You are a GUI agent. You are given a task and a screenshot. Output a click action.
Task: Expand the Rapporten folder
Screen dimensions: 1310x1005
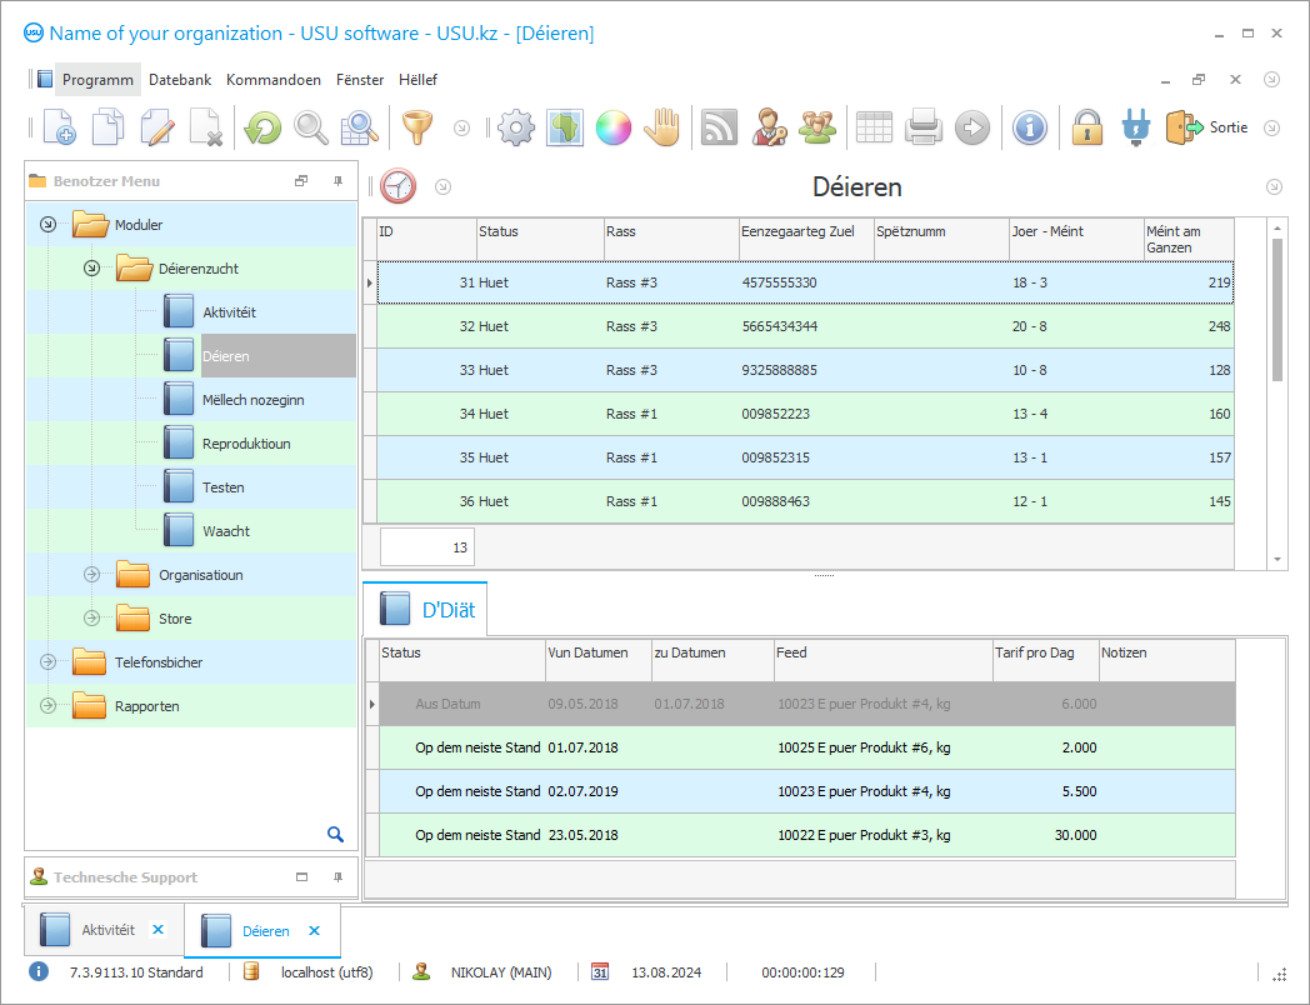click(x=48, y=706)
